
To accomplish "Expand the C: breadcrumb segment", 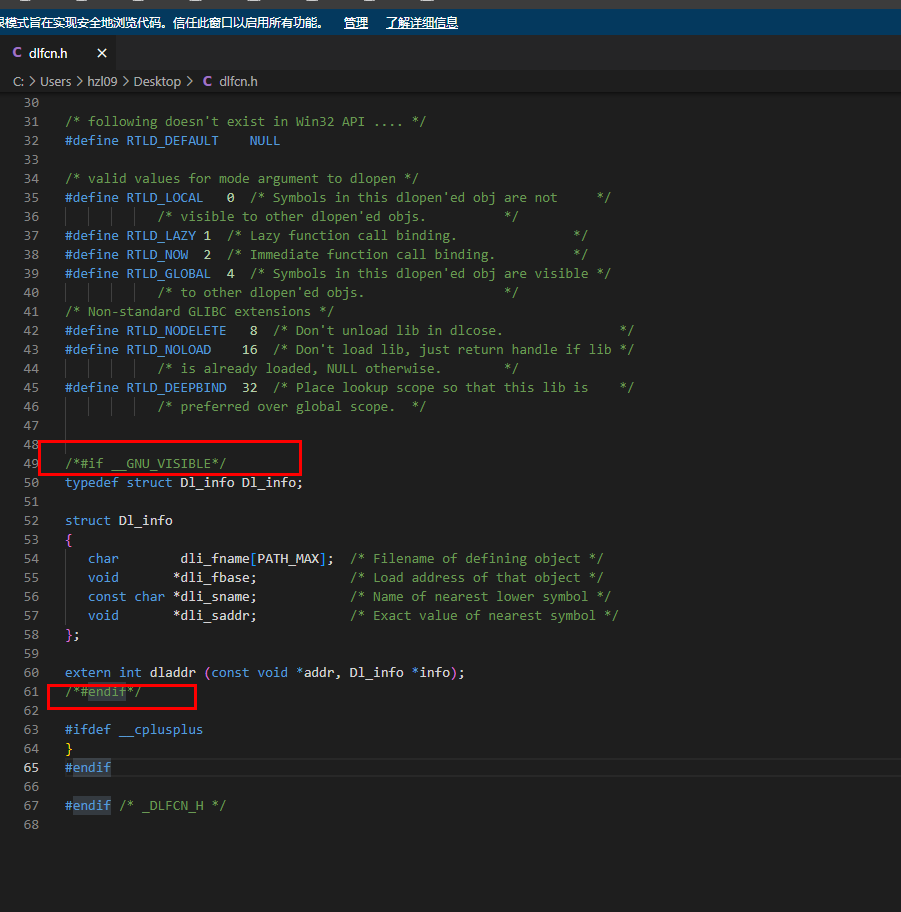I will [x=18, y=81].
